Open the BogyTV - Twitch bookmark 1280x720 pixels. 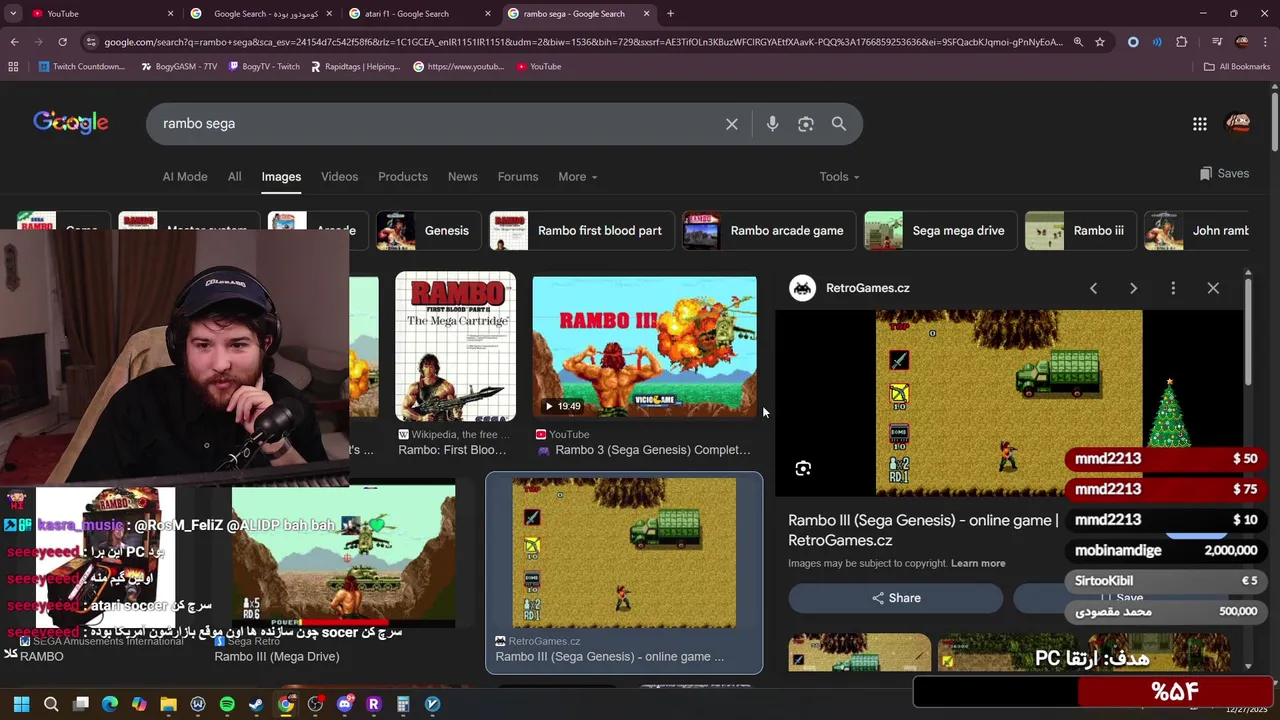[x=264, y=67]
